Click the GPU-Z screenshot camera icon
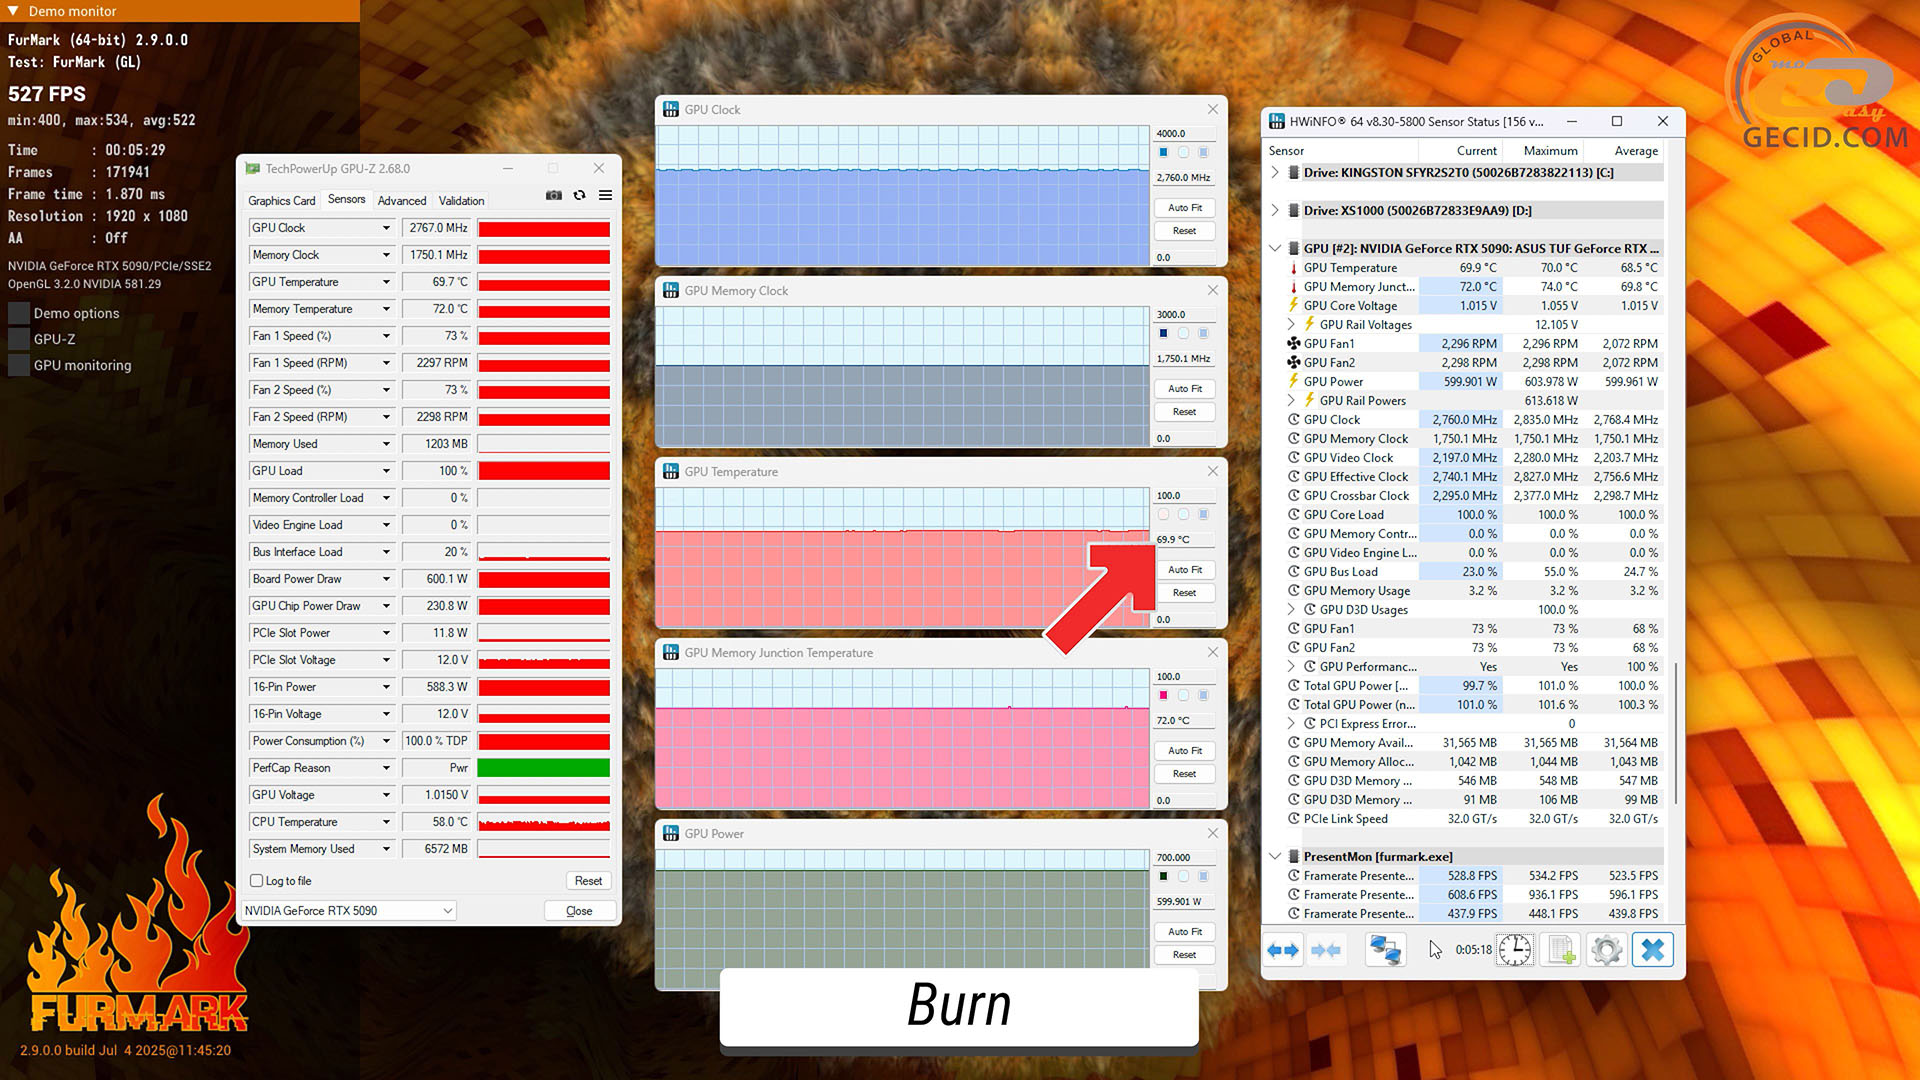This screenshot has width=1920, height=1080. coord(553,195)
